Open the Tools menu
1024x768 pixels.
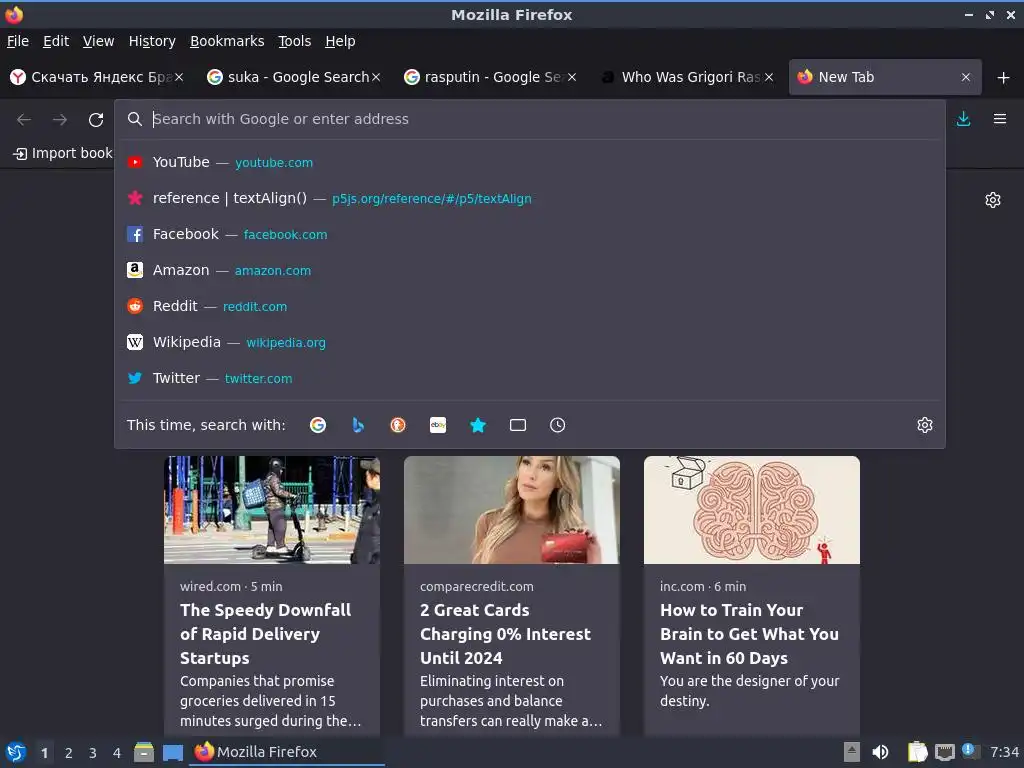295,41
